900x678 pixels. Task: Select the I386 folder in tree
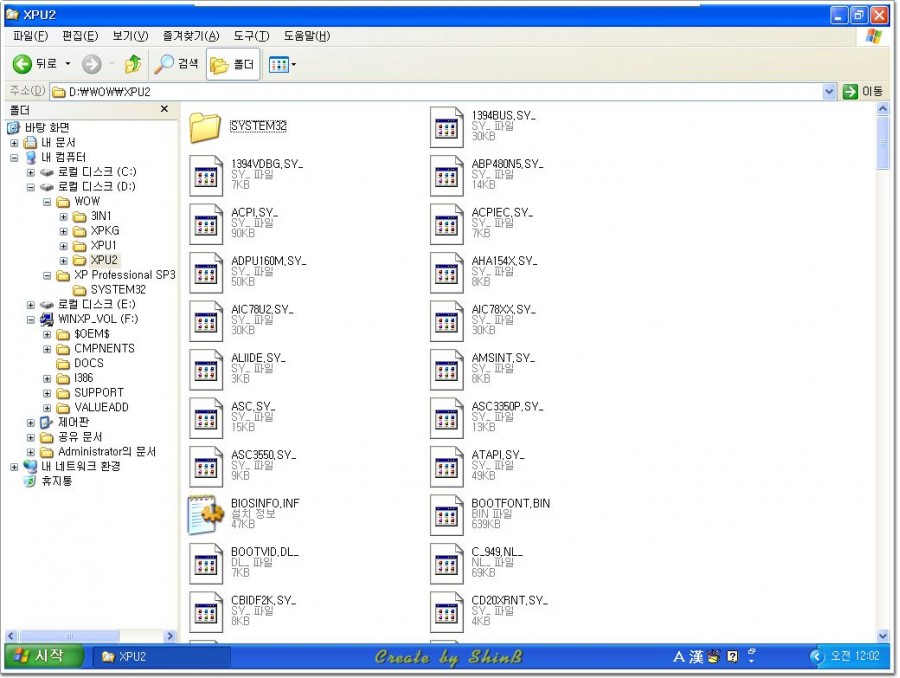[83, 378]
